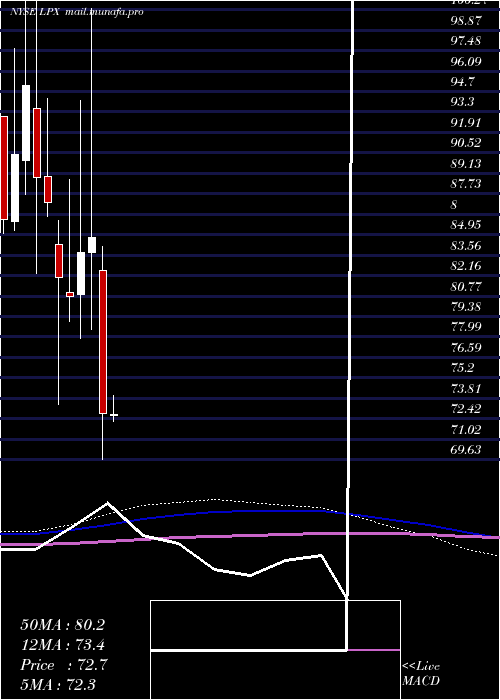
Task: Click the 75.2 price axis label
Action: point(462,368)
